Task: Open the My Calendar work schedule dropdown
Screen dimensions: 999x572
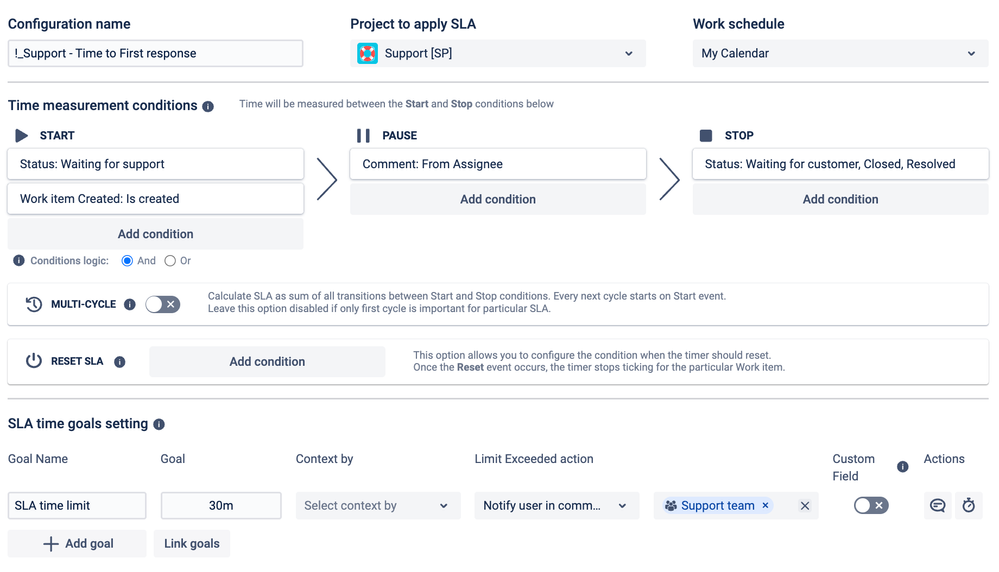Action: [840, 54]
